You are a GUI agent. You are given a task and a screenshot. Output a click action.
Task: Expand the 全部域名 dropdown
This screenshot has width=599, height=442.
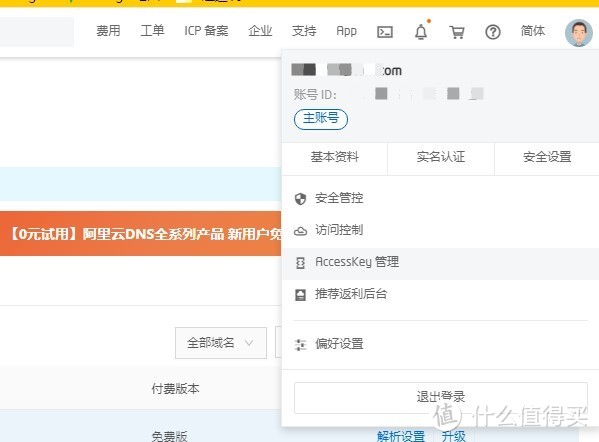(x=221, y=343)
